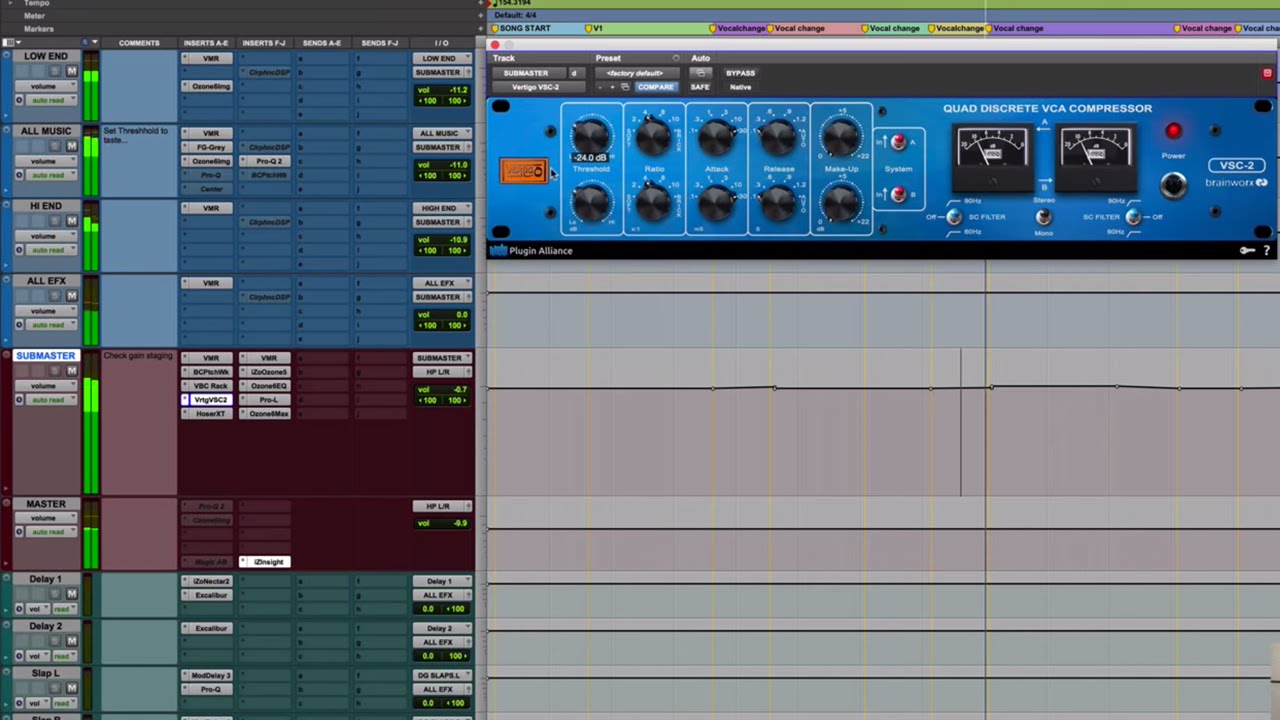1280x720 pixels.
Task: Click COMMENTS column header
Action: [x=139, y=43]
